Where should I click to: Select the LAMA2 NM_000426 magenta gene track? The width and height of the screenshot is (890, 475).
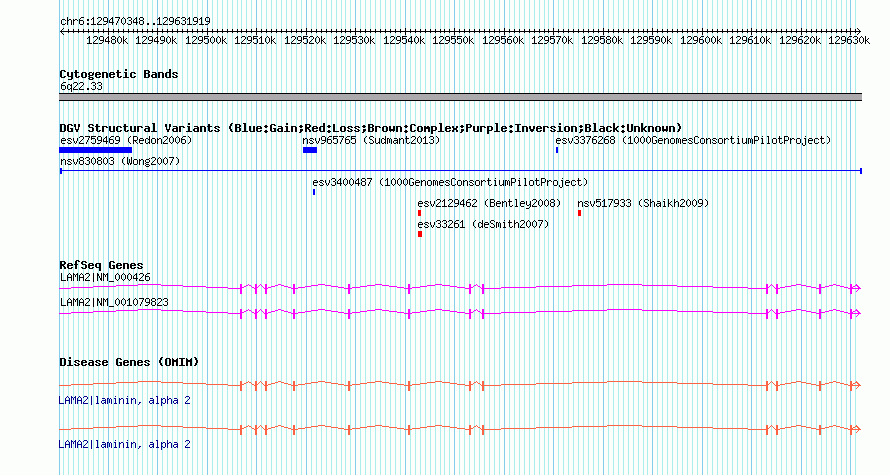pos(460,288)
